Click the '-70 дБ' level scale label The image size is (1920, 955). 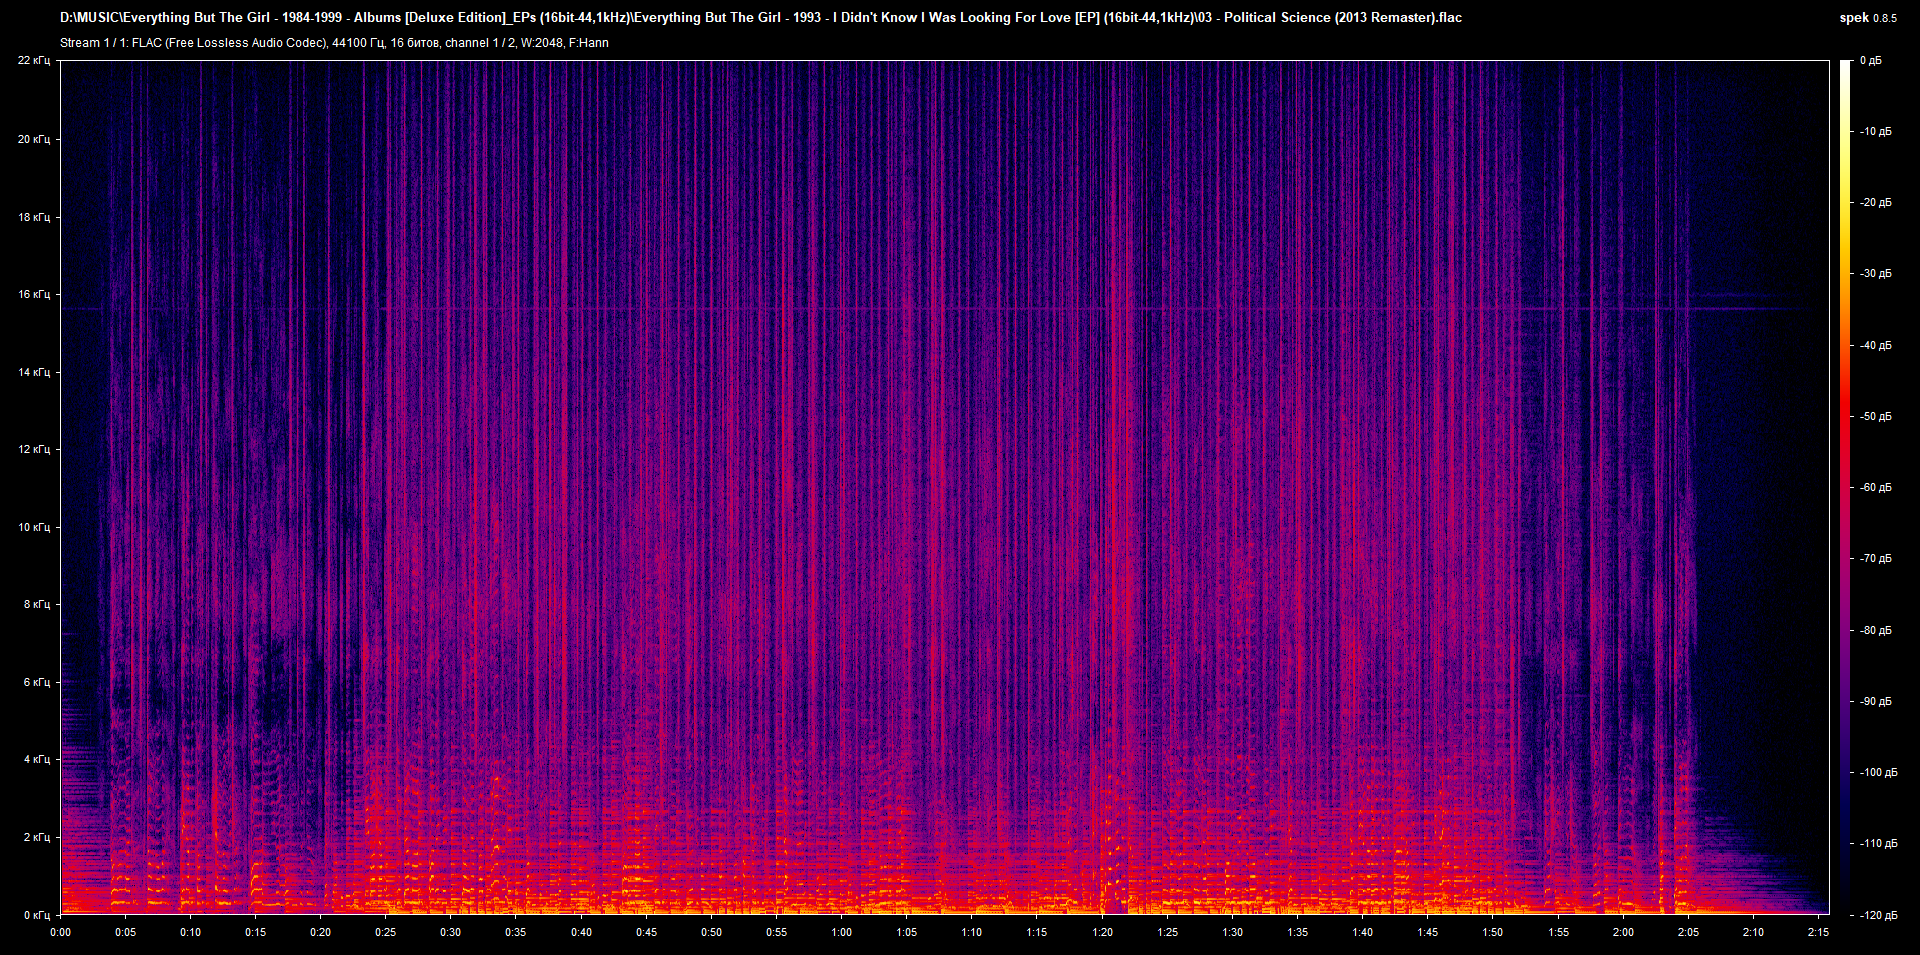[x=1876, y=559]
